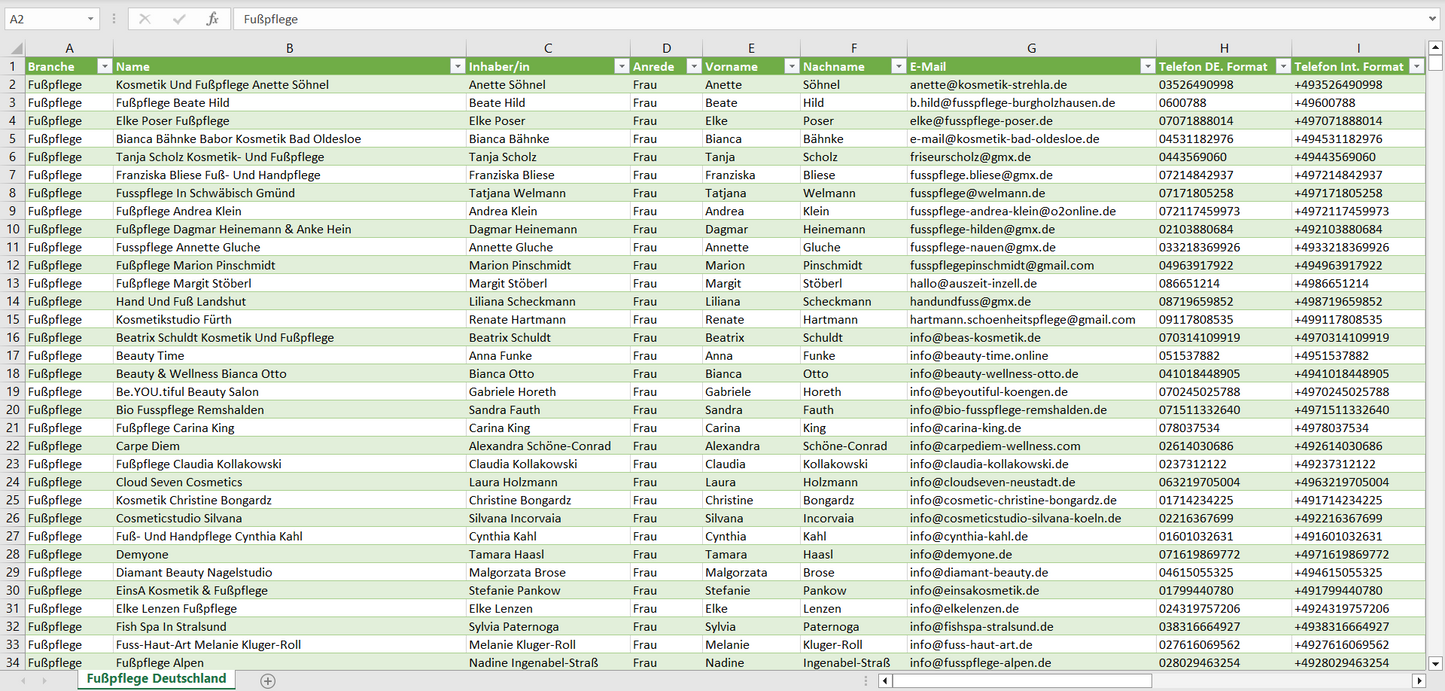Expand the Anrede filter dropdown
The height and width of the screenshot is (691, 1445).
click(693, 66)
